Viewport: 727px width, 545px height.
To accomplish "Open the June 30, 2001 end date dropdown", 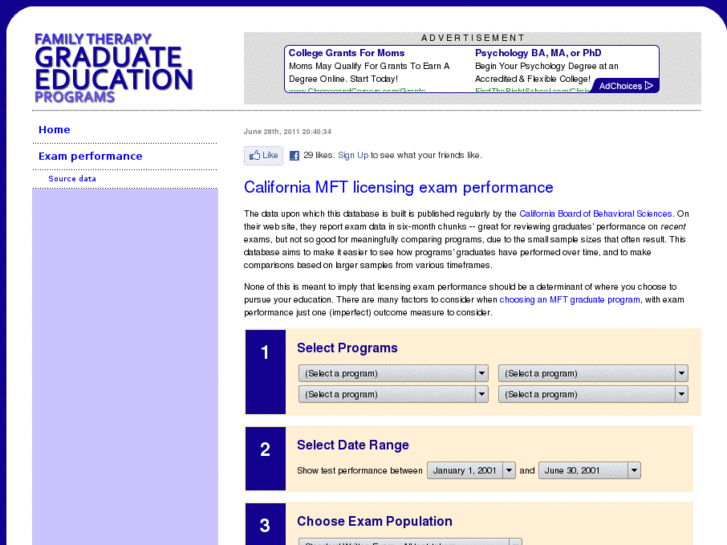I will coord(589,470).
